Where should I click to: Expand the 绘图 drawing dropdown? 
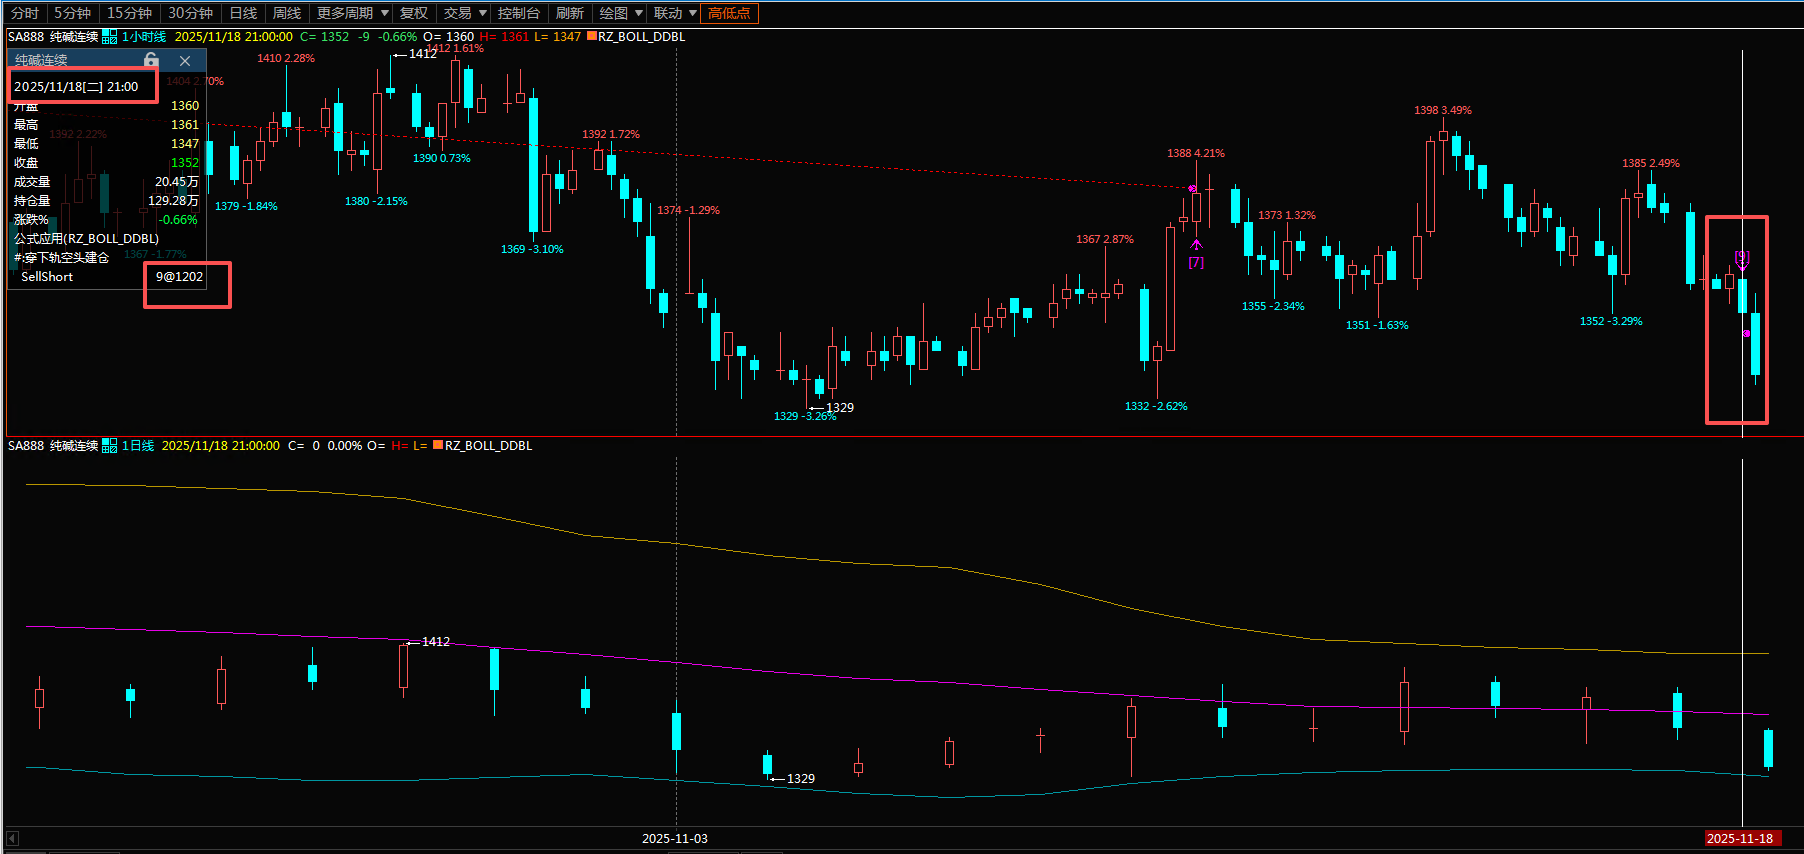pos(621,13)
